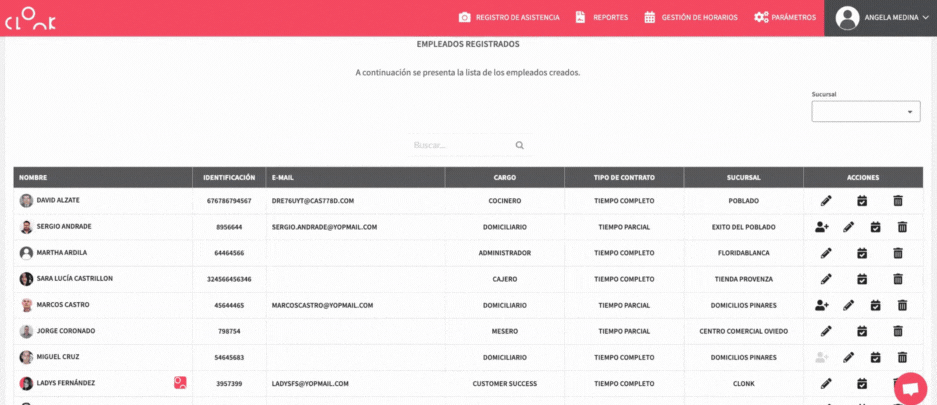937x405 pixels.
Task: Open the calendar-check icon for Sara Lucía Castrillon
Action: pyautogui.click(x=861, y=279)
